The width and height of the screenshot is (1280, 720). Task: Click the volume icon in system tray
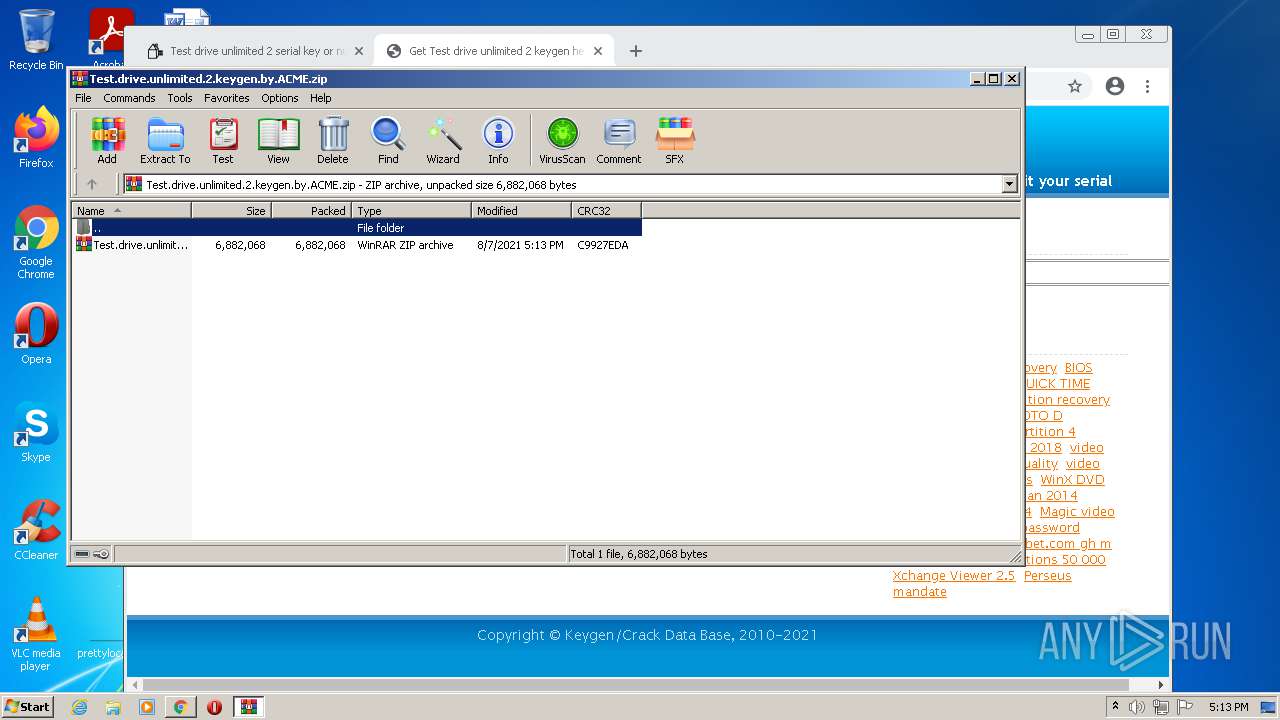1137,707
